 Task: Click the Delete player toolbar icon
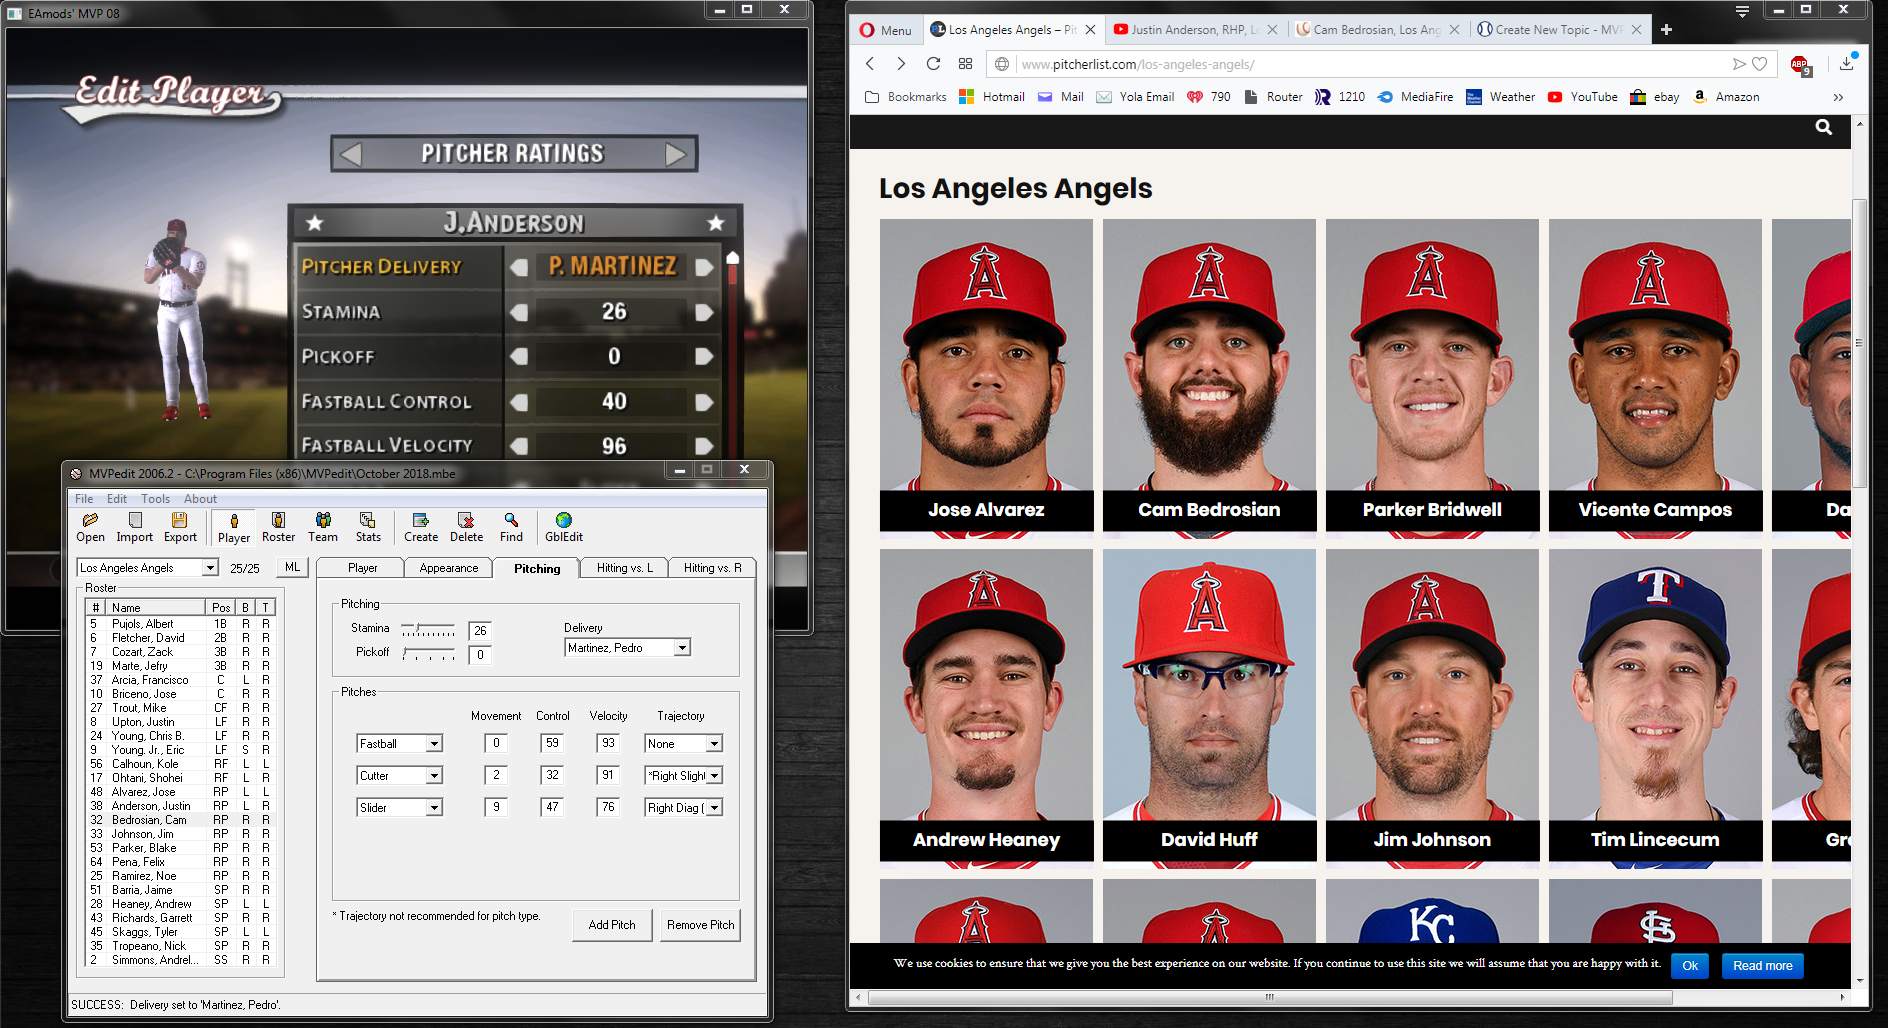point(466,527)
